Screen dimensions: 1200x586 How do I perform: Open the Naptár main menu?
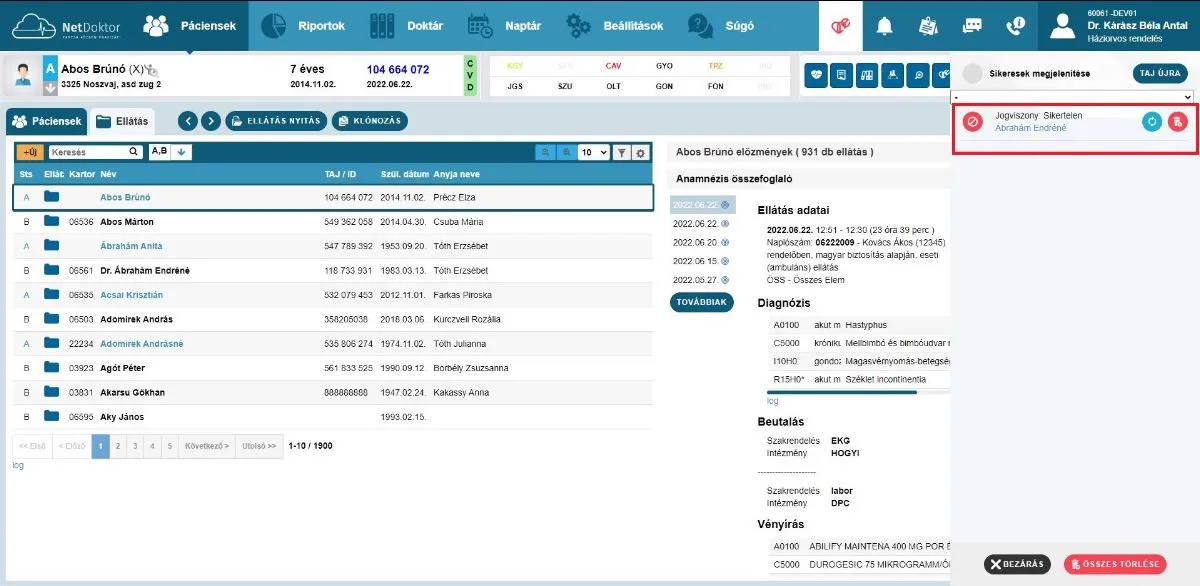(504, 26)
